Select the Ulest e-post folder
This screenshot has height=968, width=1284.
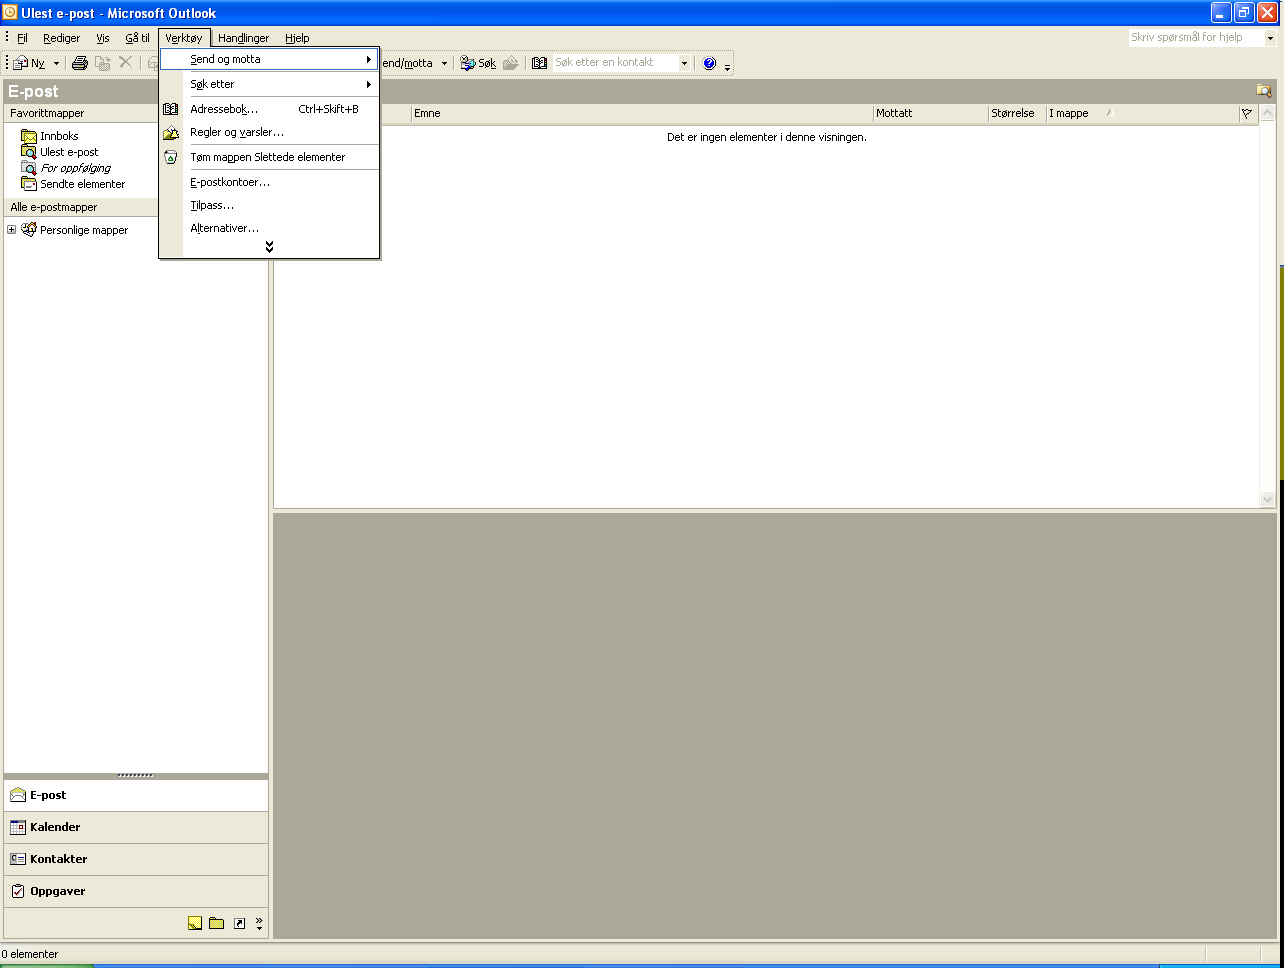[x=69, y=152]
